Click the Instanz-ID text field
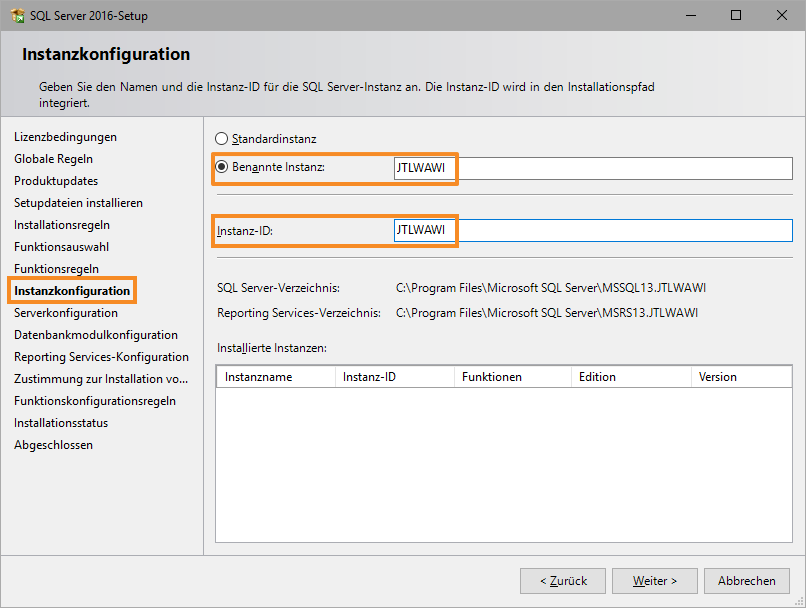This screenshot has width=806, height=608. pos(592,231)
